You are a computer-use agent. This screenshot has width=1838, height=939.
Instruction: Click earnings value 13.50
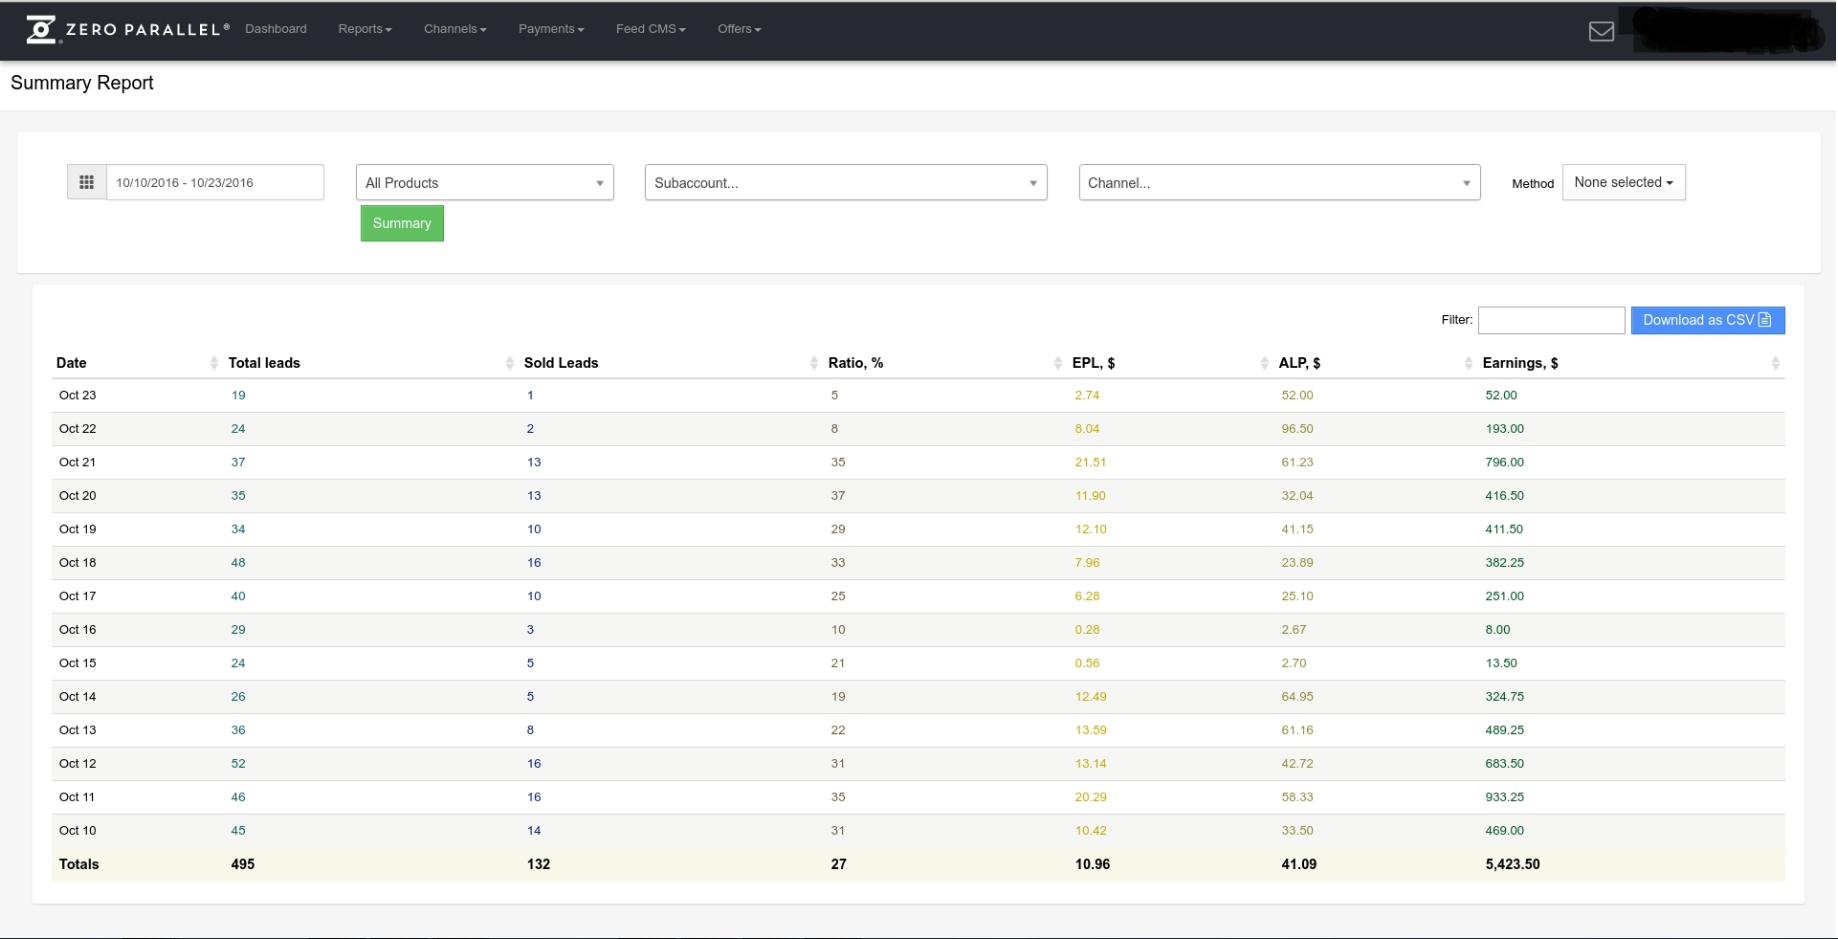click(1501, 663)
